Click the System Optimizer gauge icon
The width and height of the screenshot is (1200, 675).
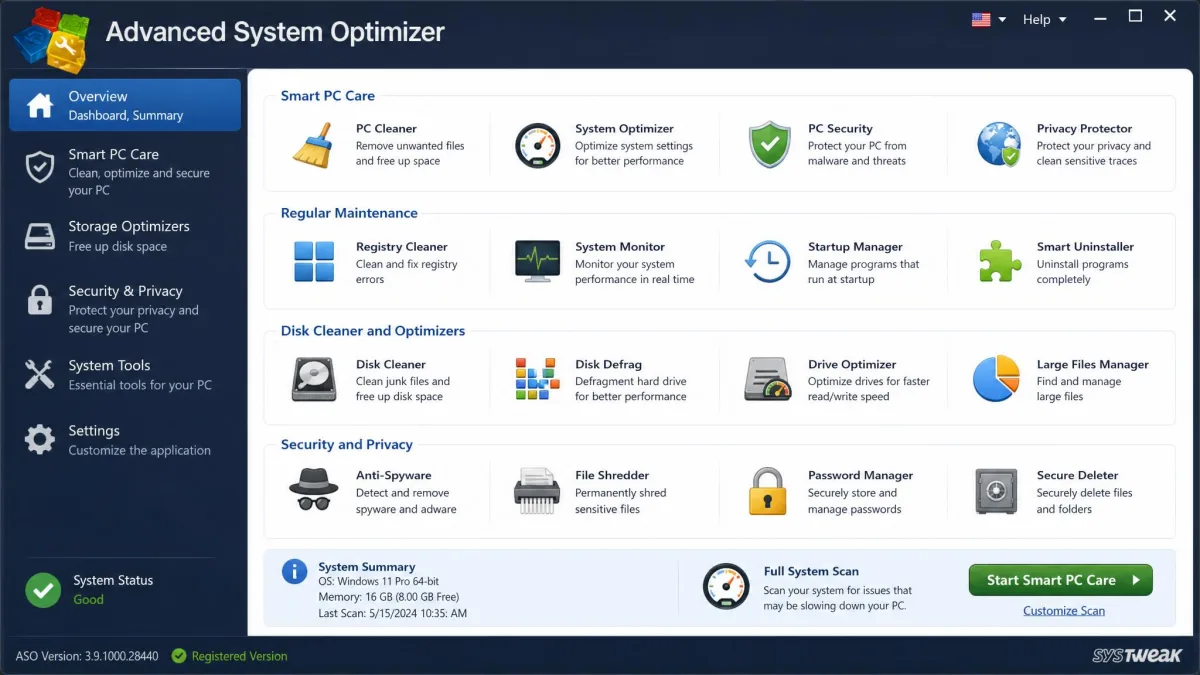click(537, 145)
